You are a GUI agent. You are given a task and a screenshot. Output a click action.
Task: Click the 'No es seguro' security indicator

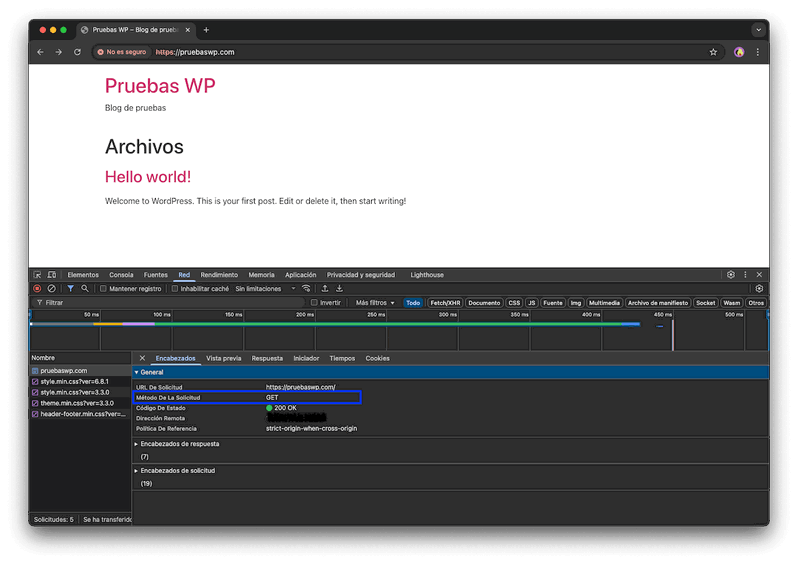pyautogui.click(x=122, y=52)
